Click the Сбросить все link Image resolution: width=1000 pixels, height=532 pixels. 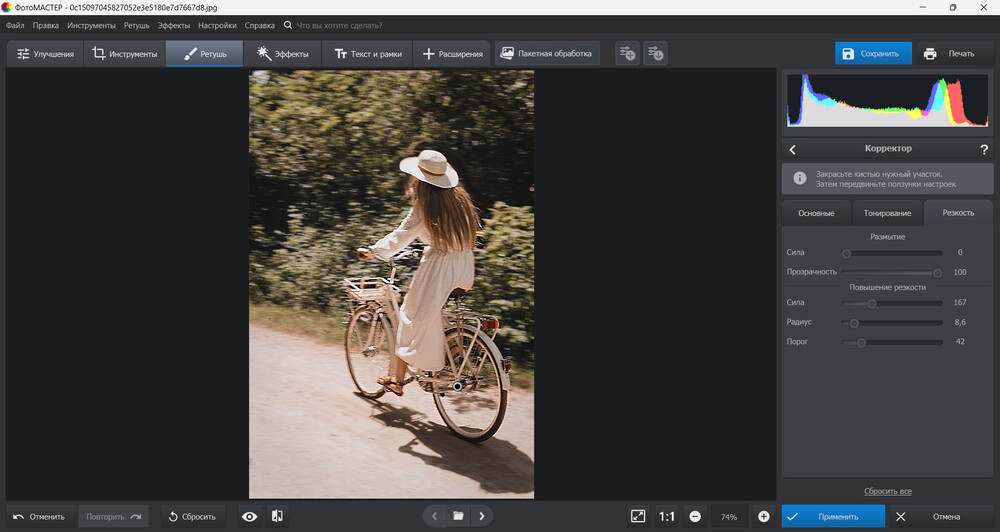[887, 491]
